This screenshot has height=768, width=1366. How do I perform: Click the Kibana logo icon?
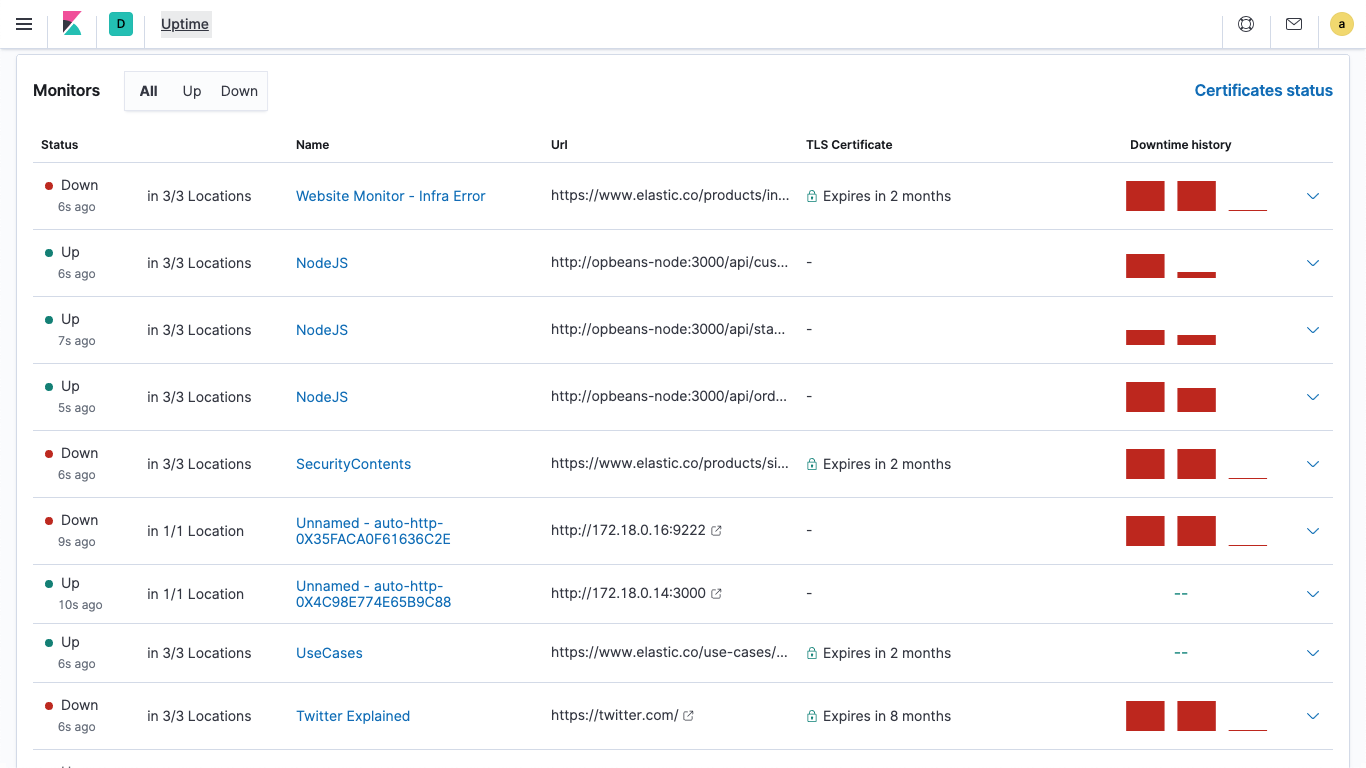[72, 24]
